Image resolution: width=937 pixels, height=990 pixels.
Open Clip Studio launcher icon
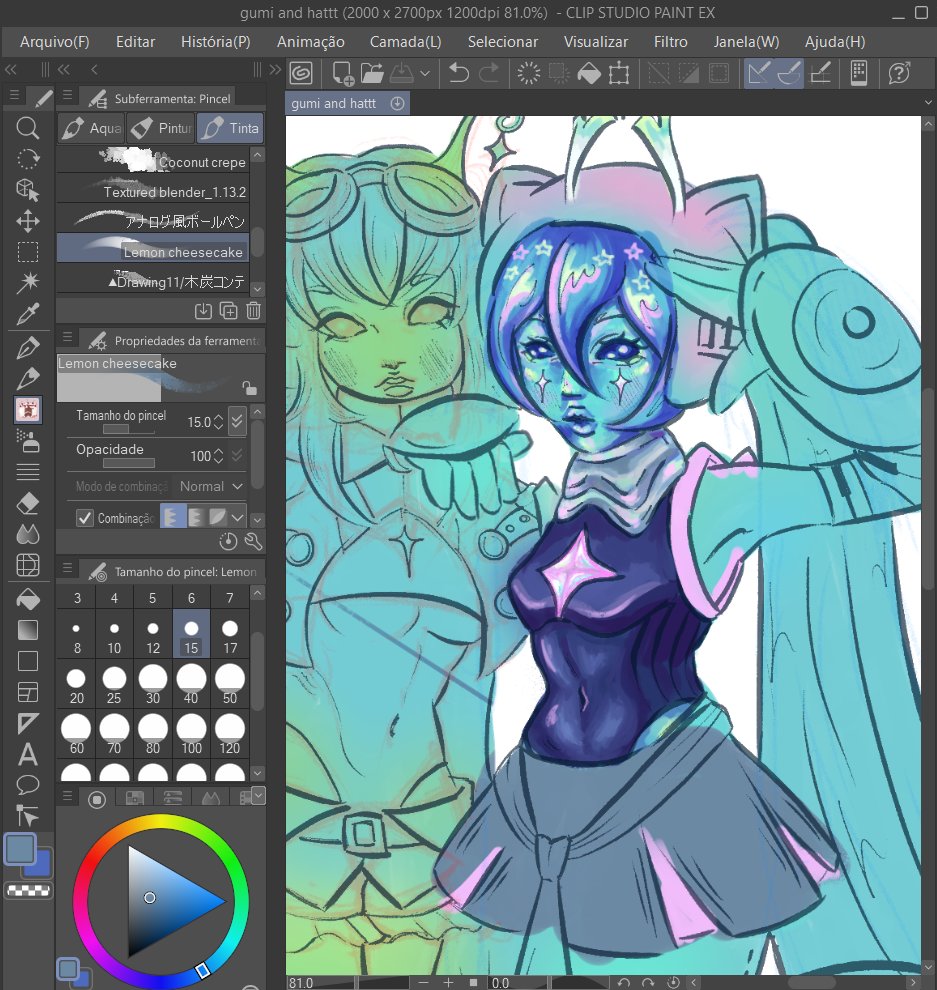tap(301, 73)
